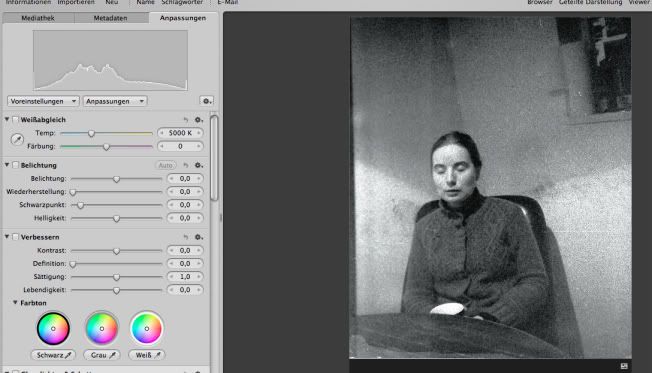Click the Geteilte Darstellung toolbar button
Screen dimensions: 652x373
590,2
